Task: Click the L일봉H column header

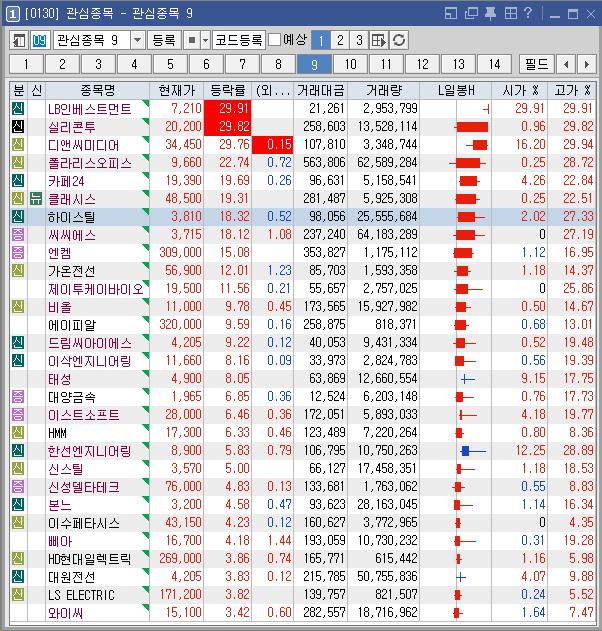Action: [456, 91]
